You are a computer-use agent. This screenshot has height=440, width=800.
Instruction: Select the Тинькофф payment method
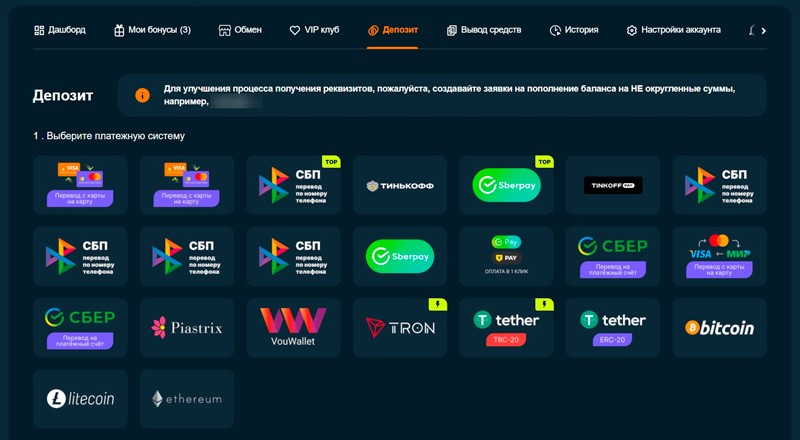pos(399,185)
